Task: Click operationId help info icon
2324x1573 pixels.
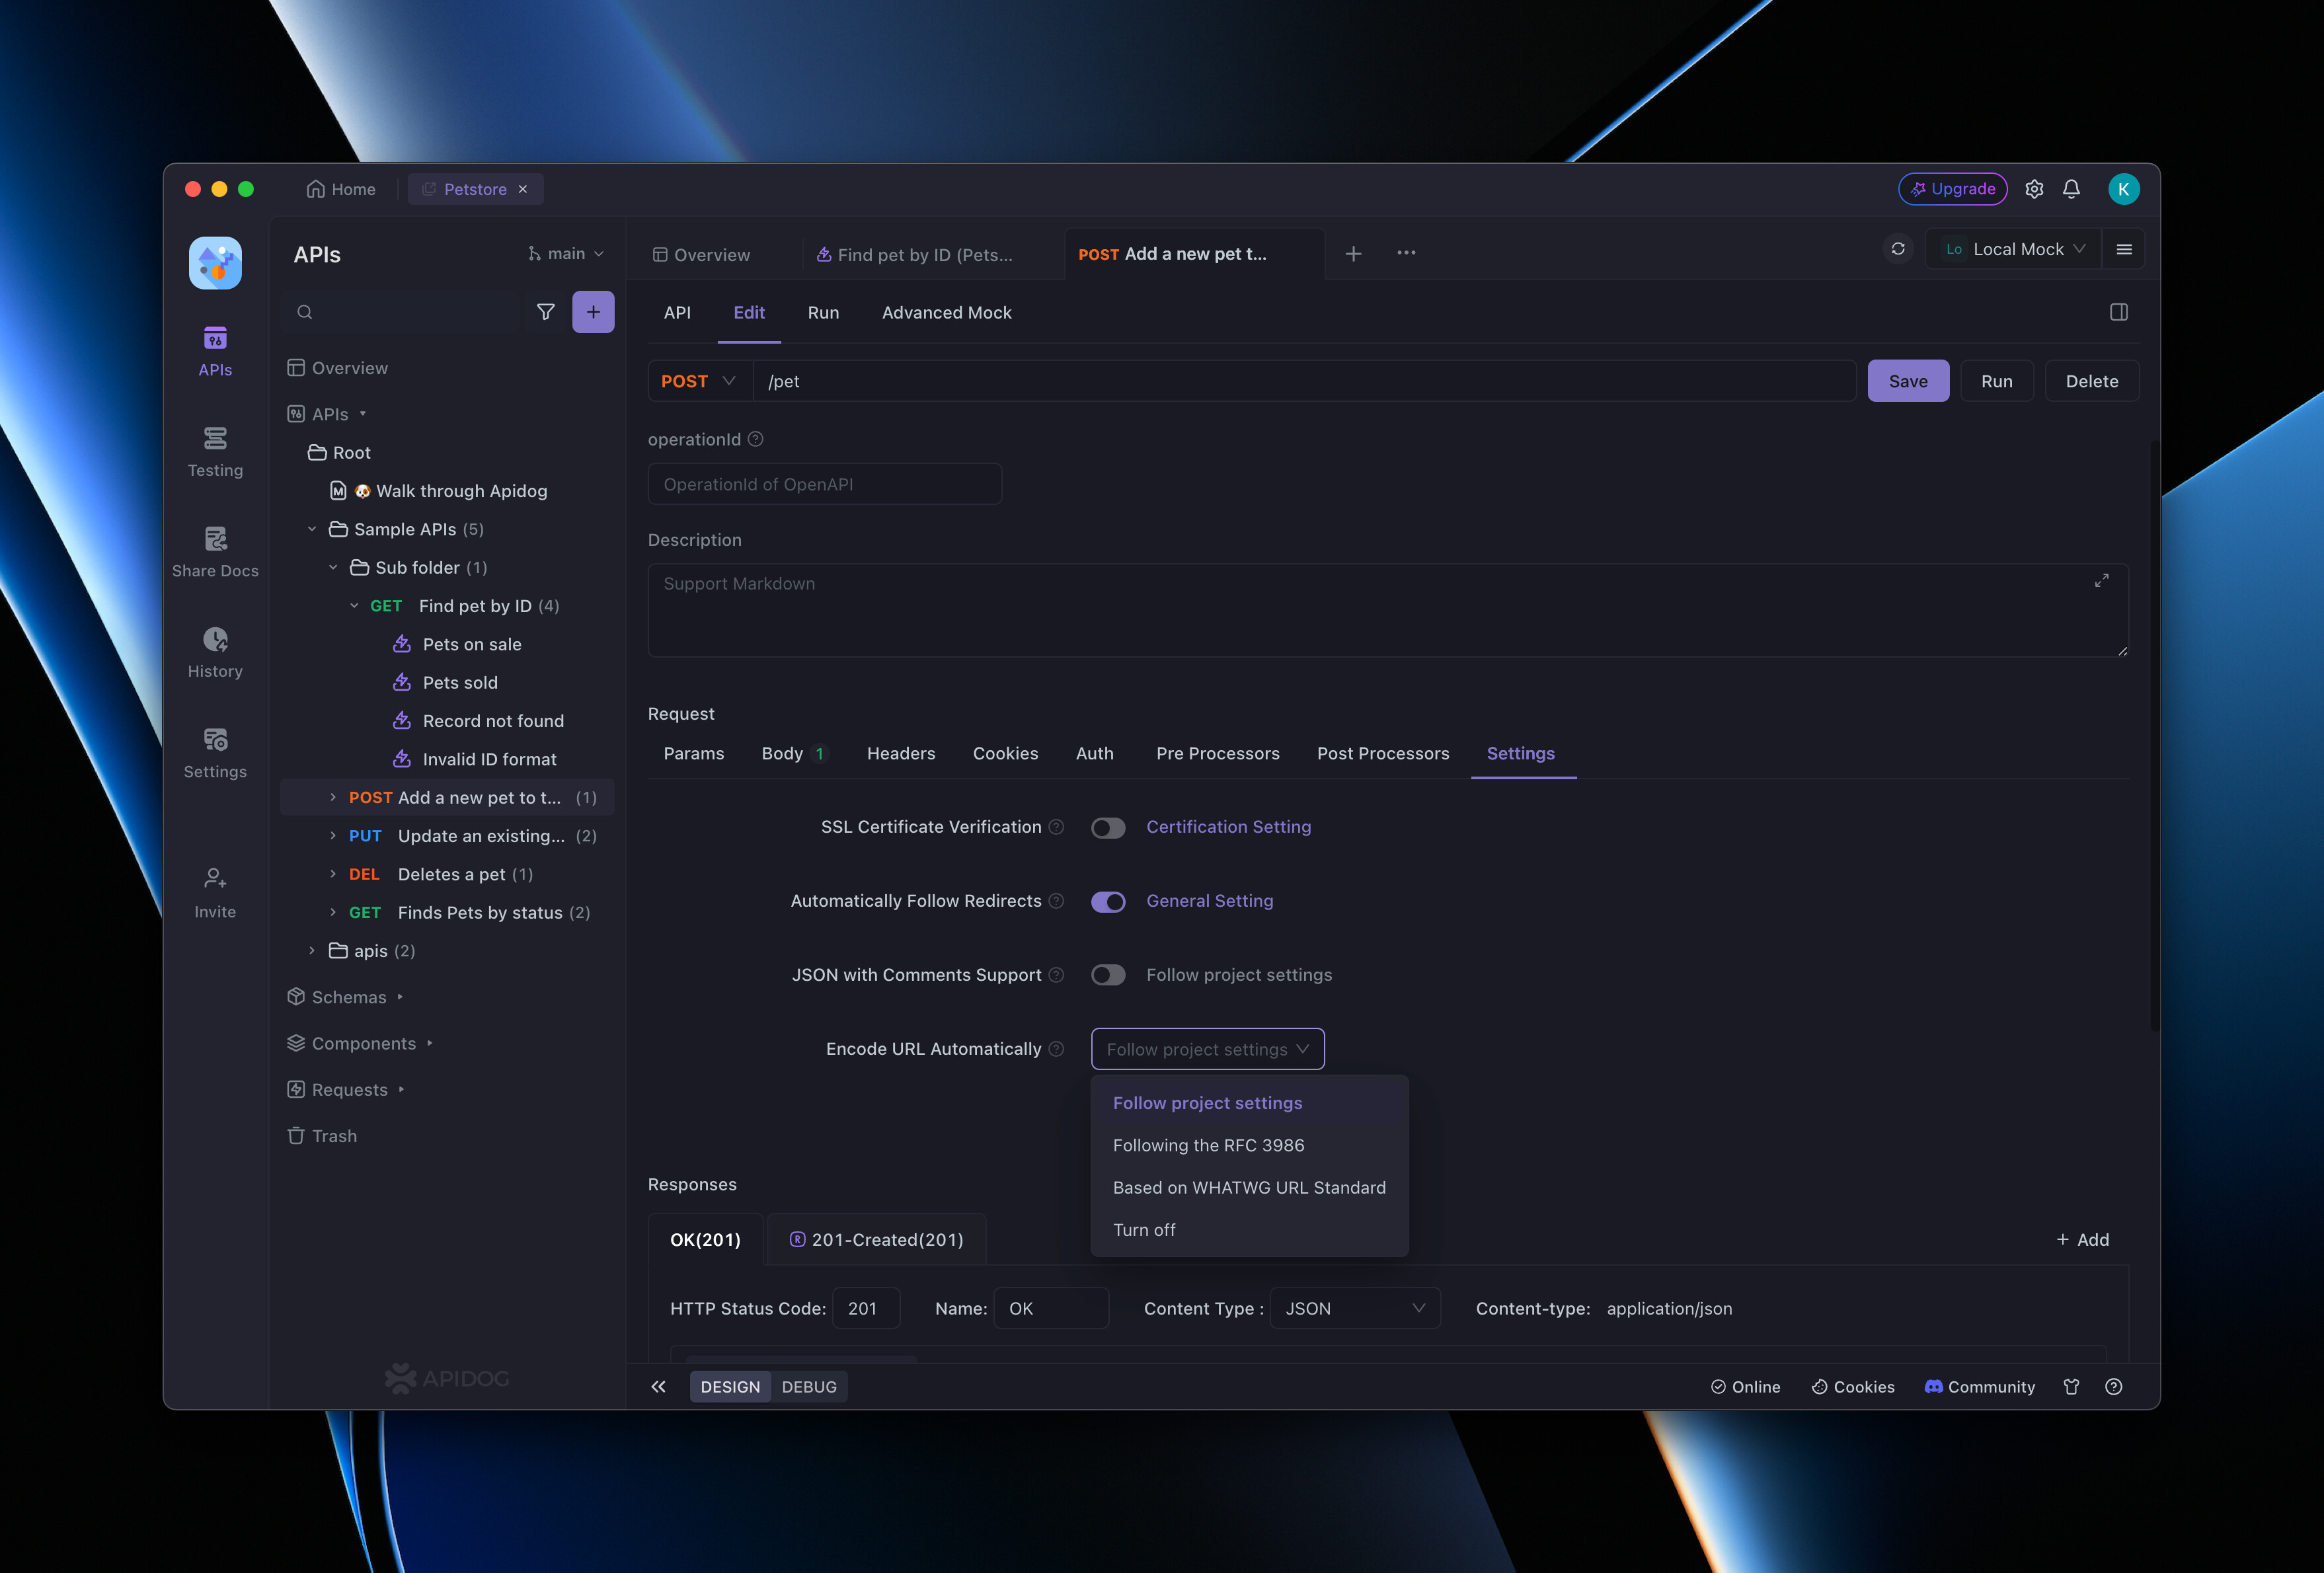Action: click(x=756, y=439)
